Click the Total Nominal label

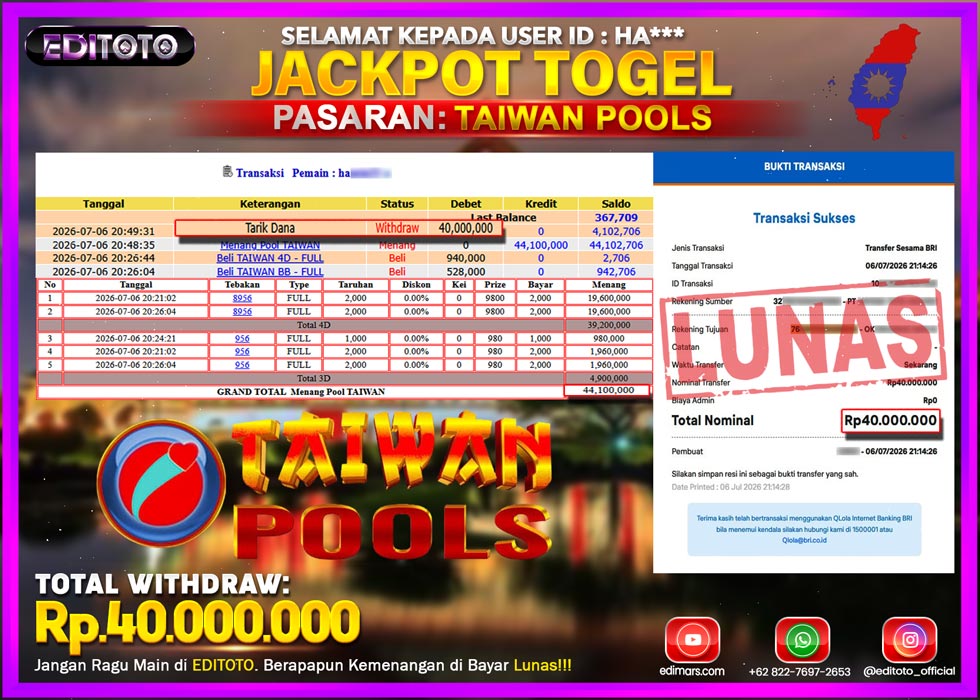pyautogui.click(x=712, y=421)
